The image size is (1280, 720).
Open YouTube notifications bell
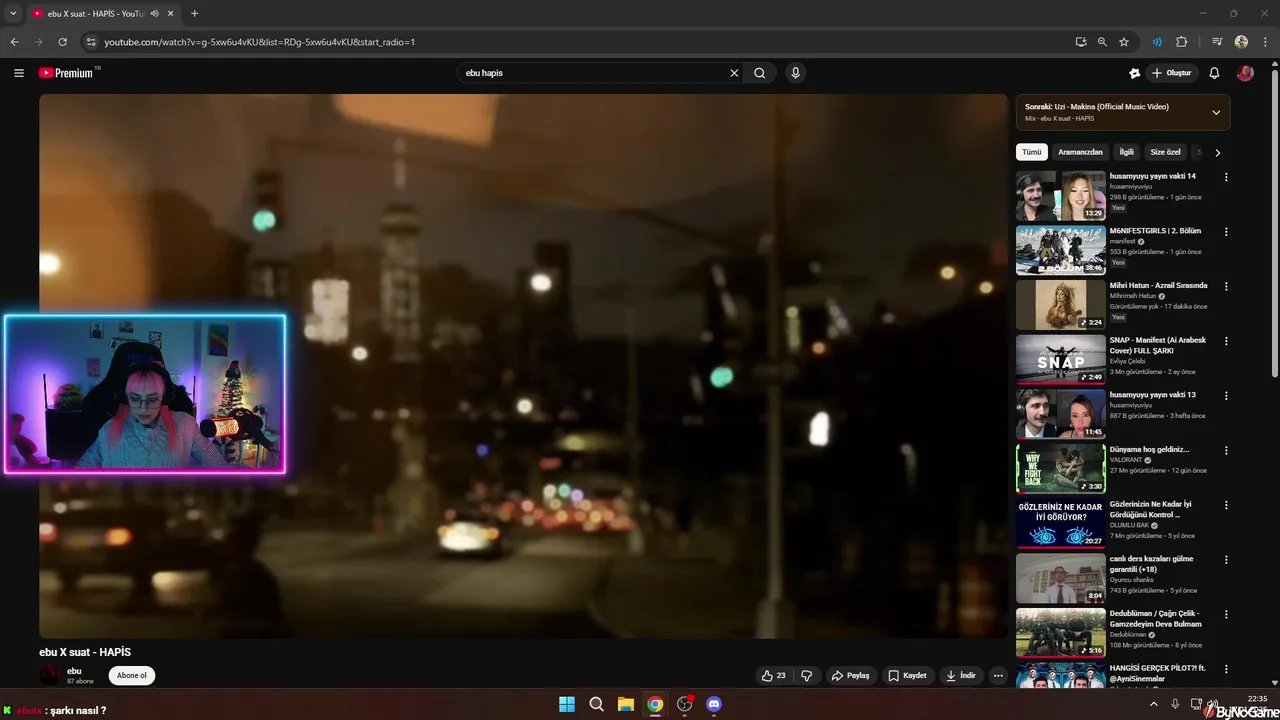click(1214, 73)
